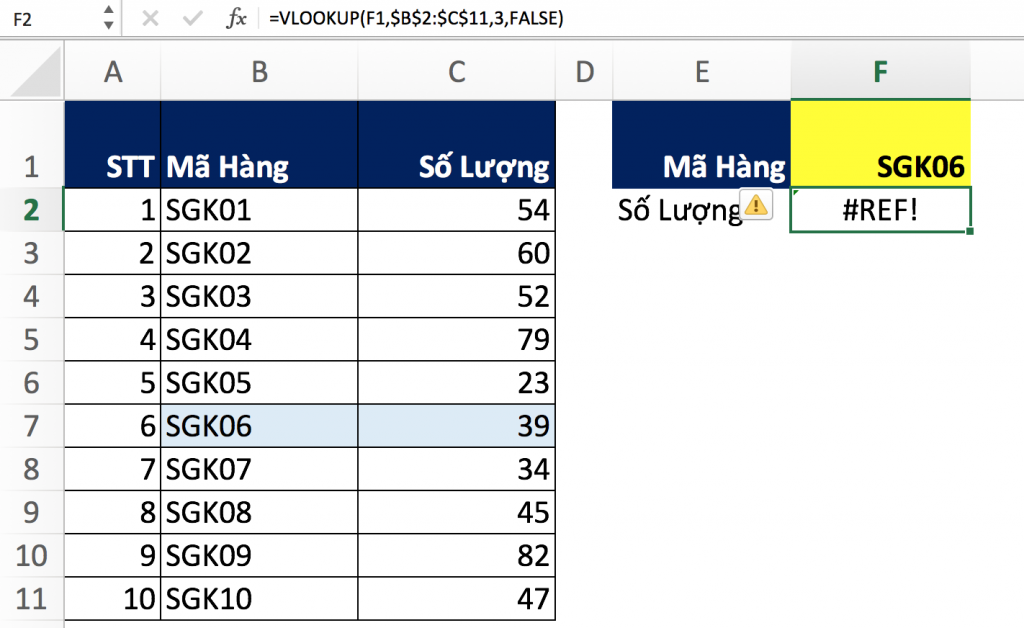
Task: Select column B header
Action: (x=259, y=72)
